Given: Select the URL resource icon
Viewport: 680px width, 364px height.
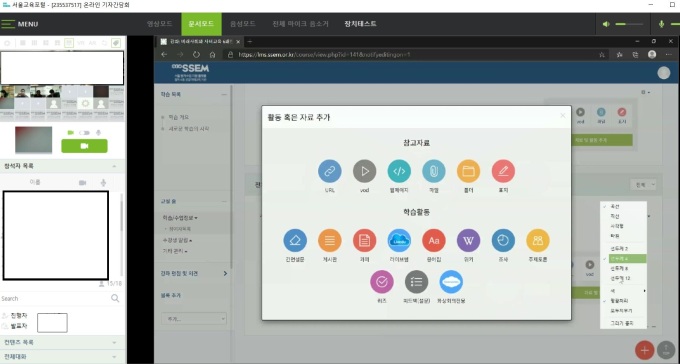Looking at the screenshot, I should (x=330, y=171).
